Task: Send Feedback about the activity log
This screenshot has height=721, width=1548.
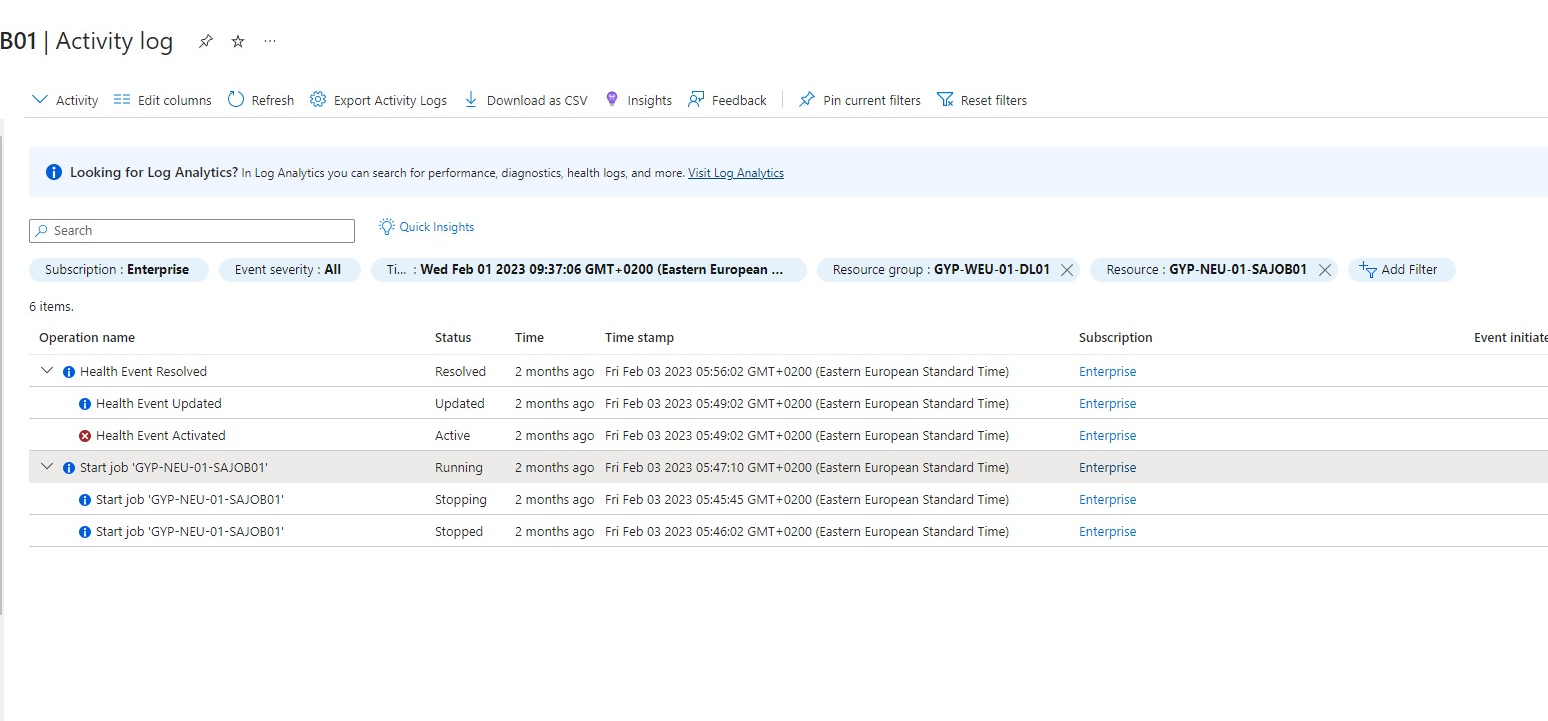Action: pos(727,99)
